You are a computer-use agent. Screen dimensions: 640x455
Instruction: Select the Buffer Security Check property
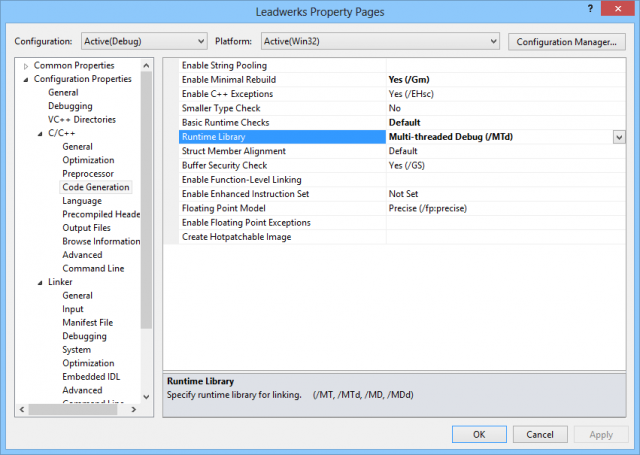pos(224,165)
